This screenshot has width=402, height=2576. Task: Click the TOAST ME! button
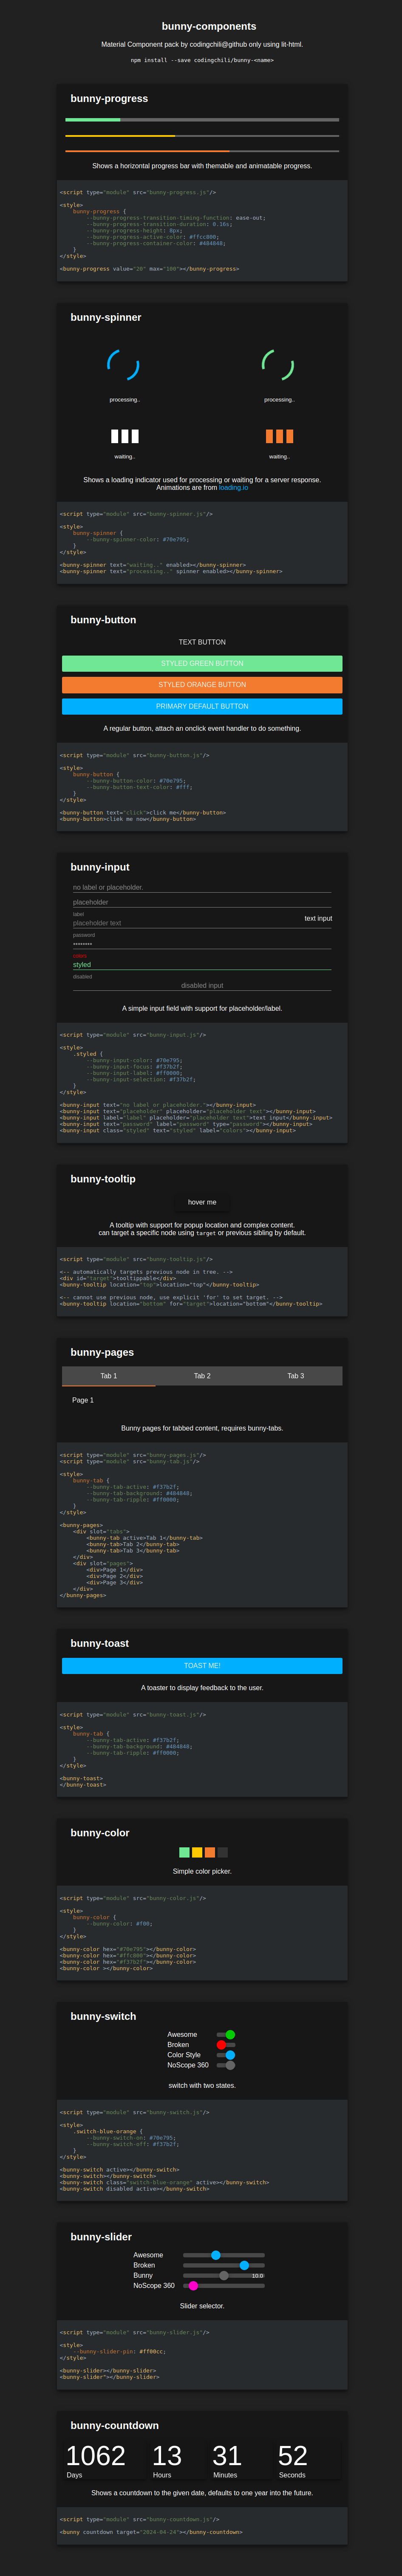click(x=202, y=1666)
